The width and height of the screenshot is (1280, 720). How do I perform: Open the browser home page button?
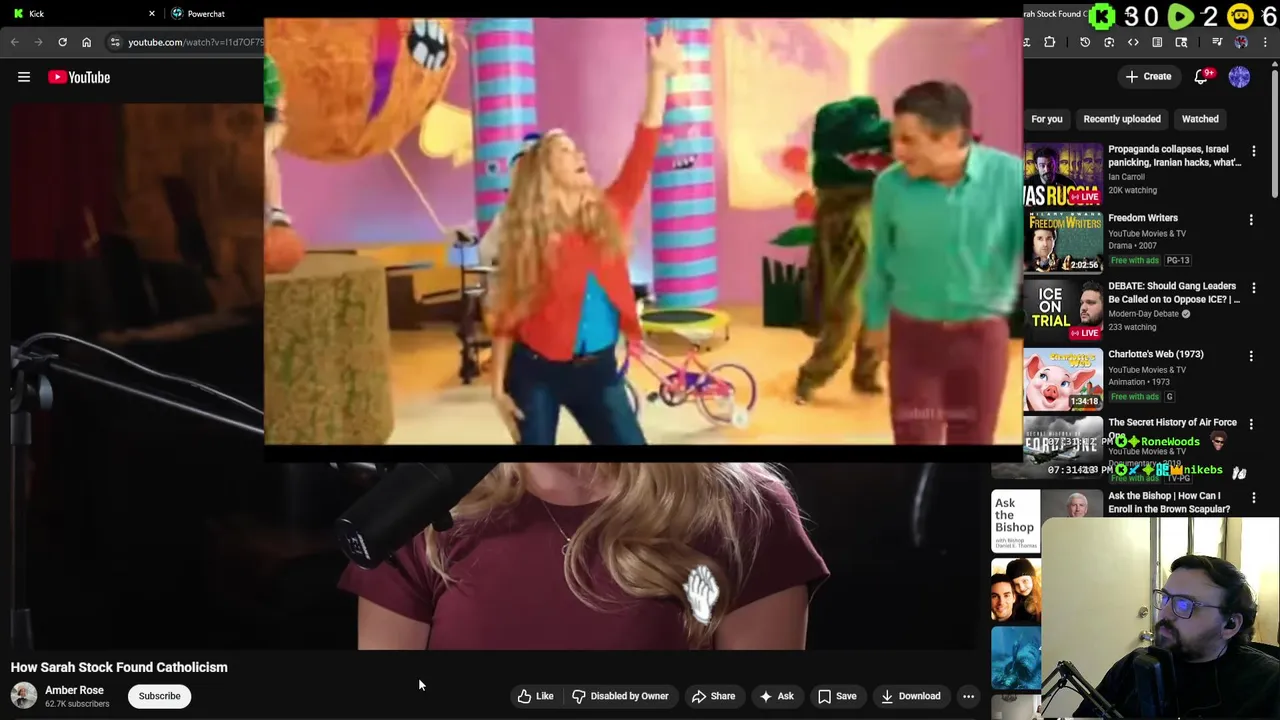(86, 42)
